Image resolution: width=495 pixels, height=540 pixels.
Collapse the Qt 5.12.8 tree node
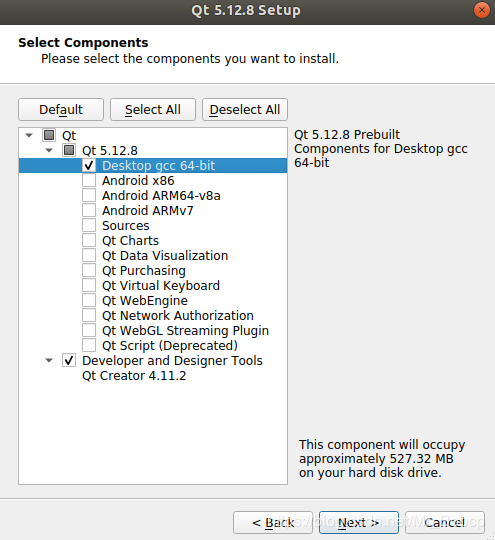[49, 150]
